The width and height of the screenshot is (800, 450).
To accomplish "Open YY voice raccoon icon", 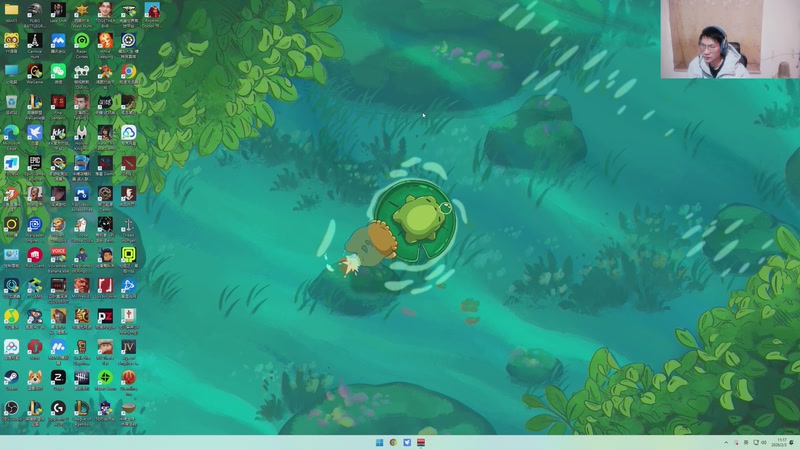I will point(11,40).
